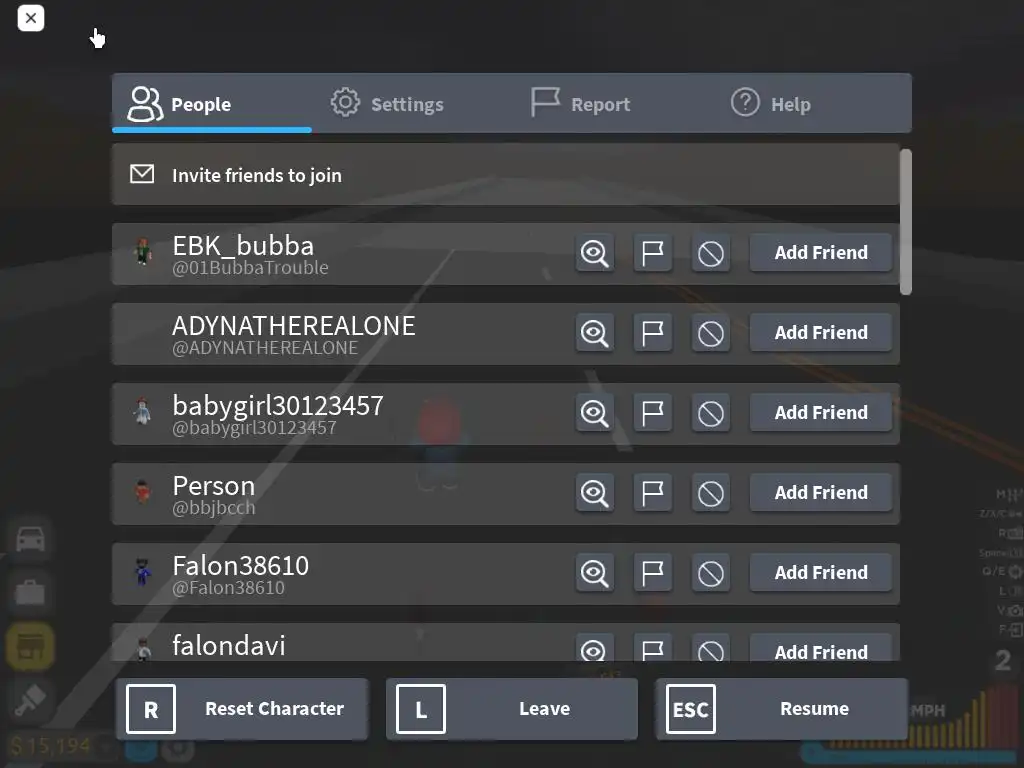
Task: Block babygirl30123457 with the block icon
Action: [711, 413]
